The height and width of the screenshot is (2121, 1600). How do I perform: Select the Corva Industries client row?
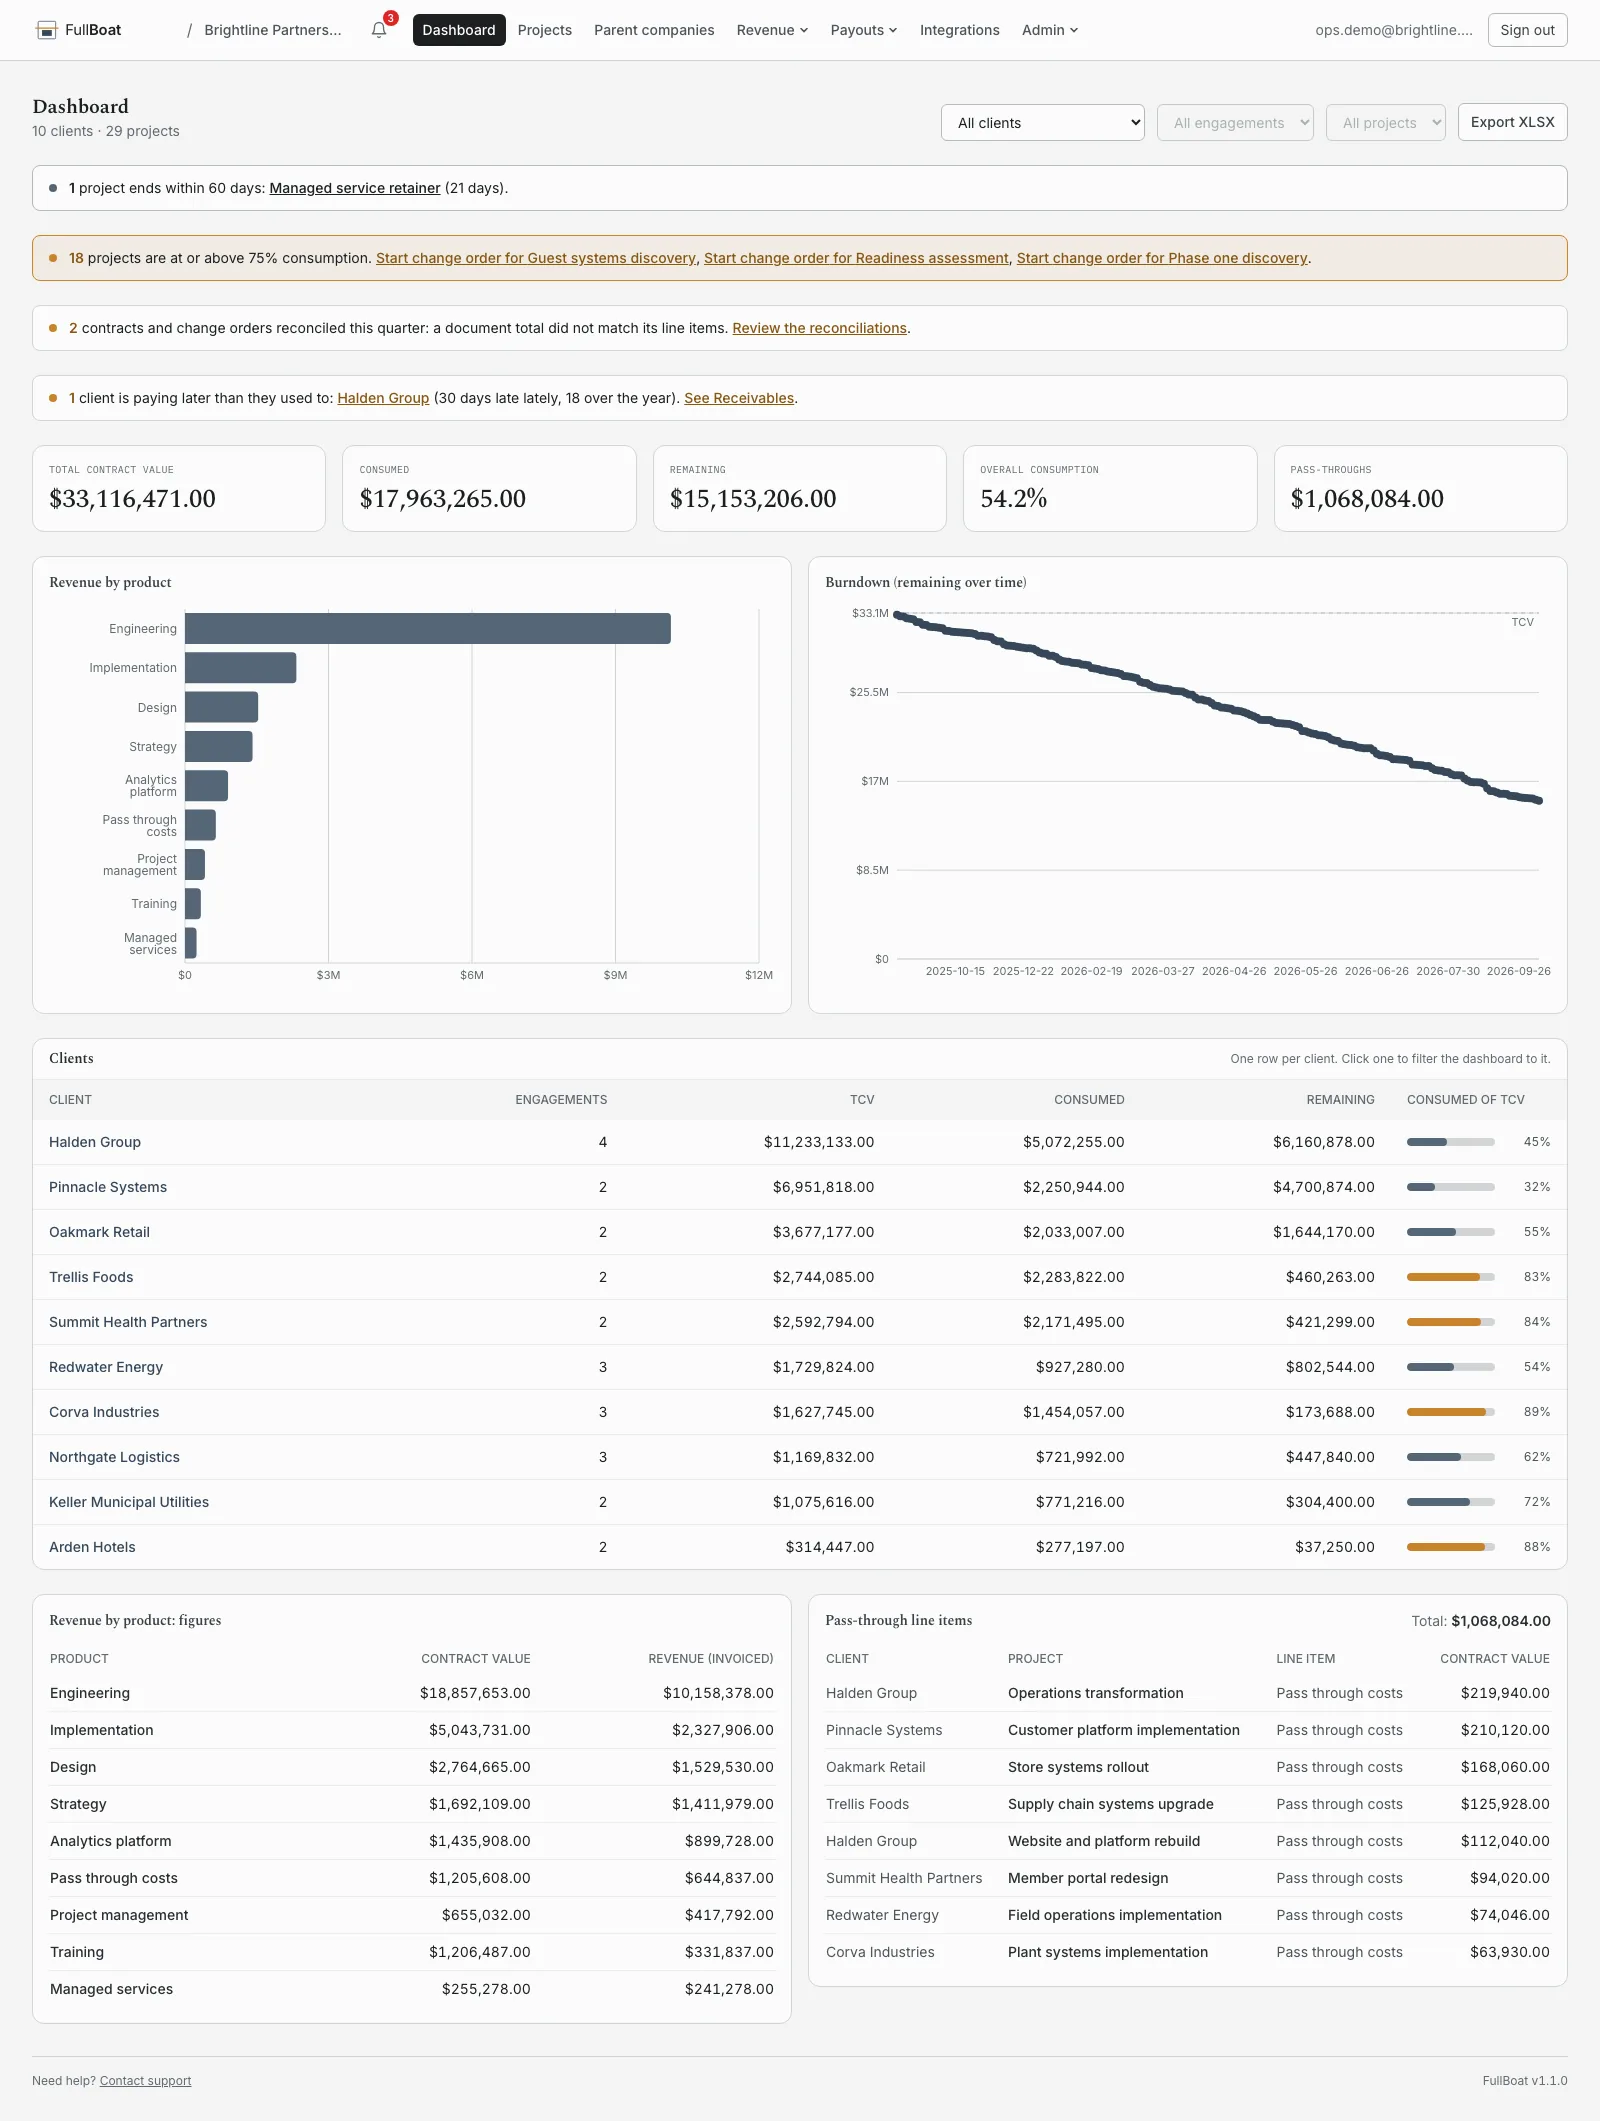pos(800,1412)
